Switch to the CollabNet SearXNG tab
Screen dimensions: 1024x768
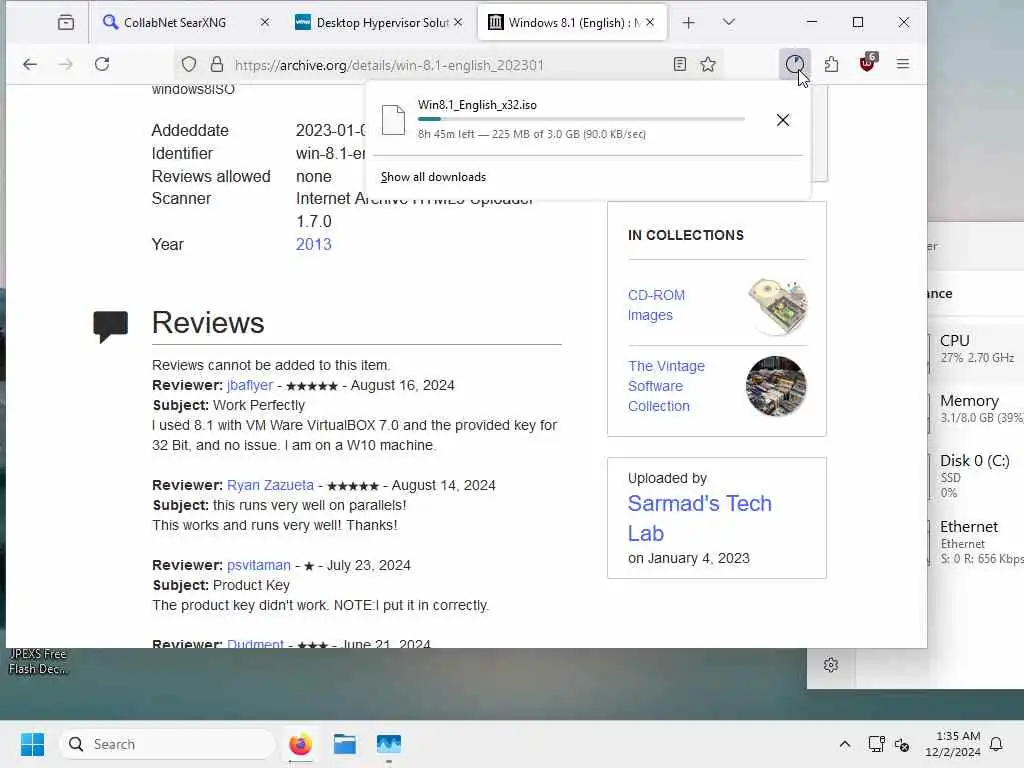[175, 23]
